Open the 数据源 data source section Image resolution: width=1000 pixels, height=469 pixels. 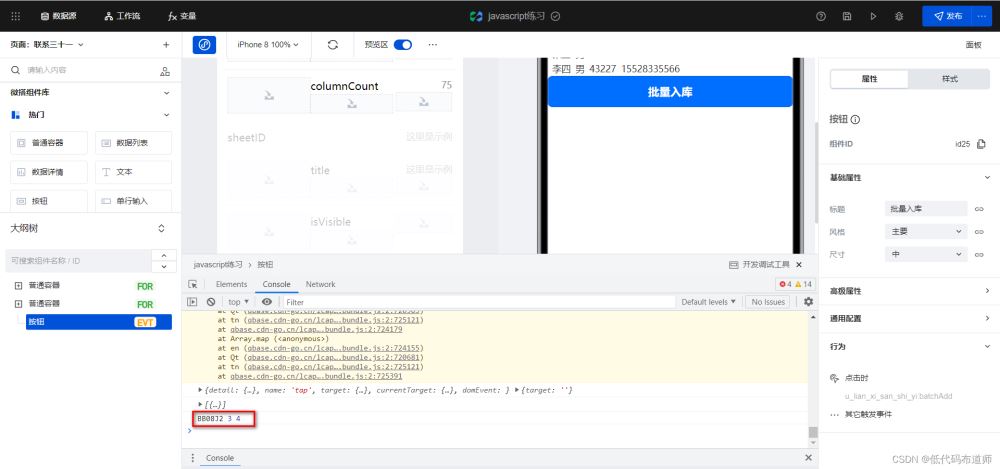coord(59,16)
